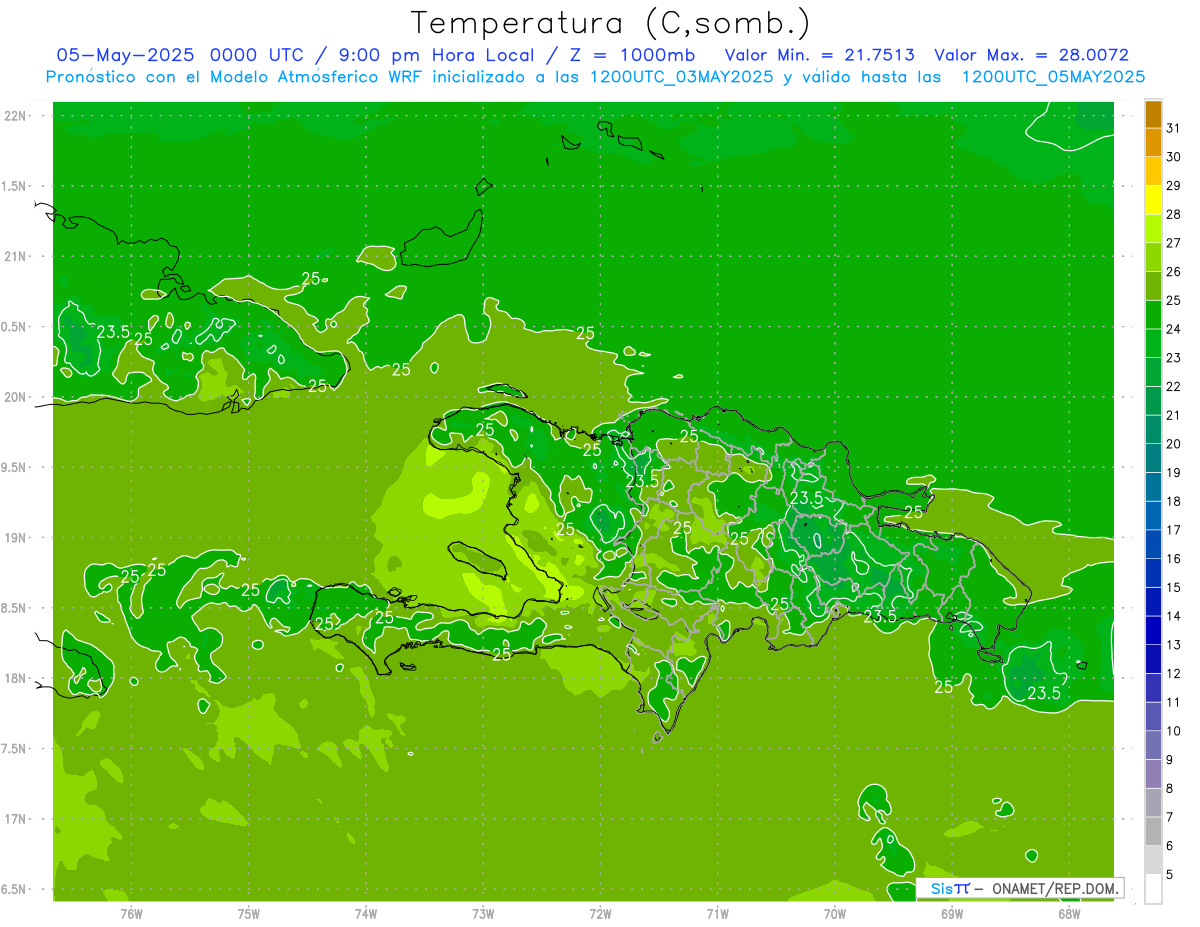Click the purple swatch between 8 and 9

click(x=1153, y=774)
